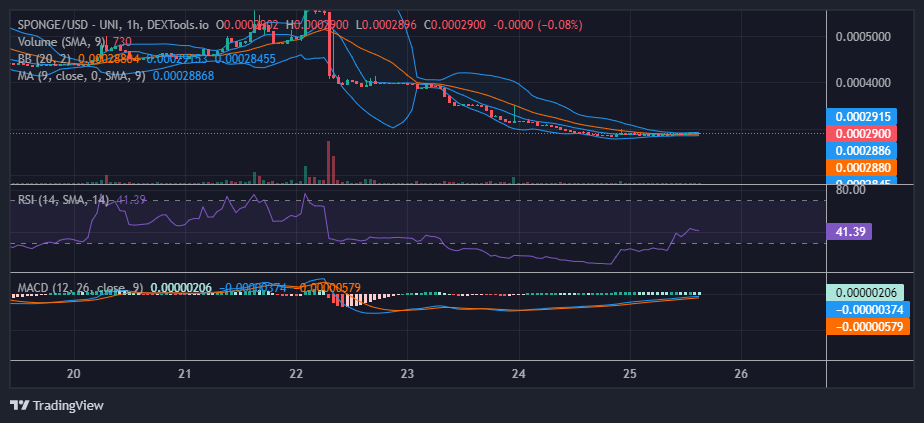Click the red 0.0002900 current price label
Screen dimensions: 924x423
(x=862, y=134)
